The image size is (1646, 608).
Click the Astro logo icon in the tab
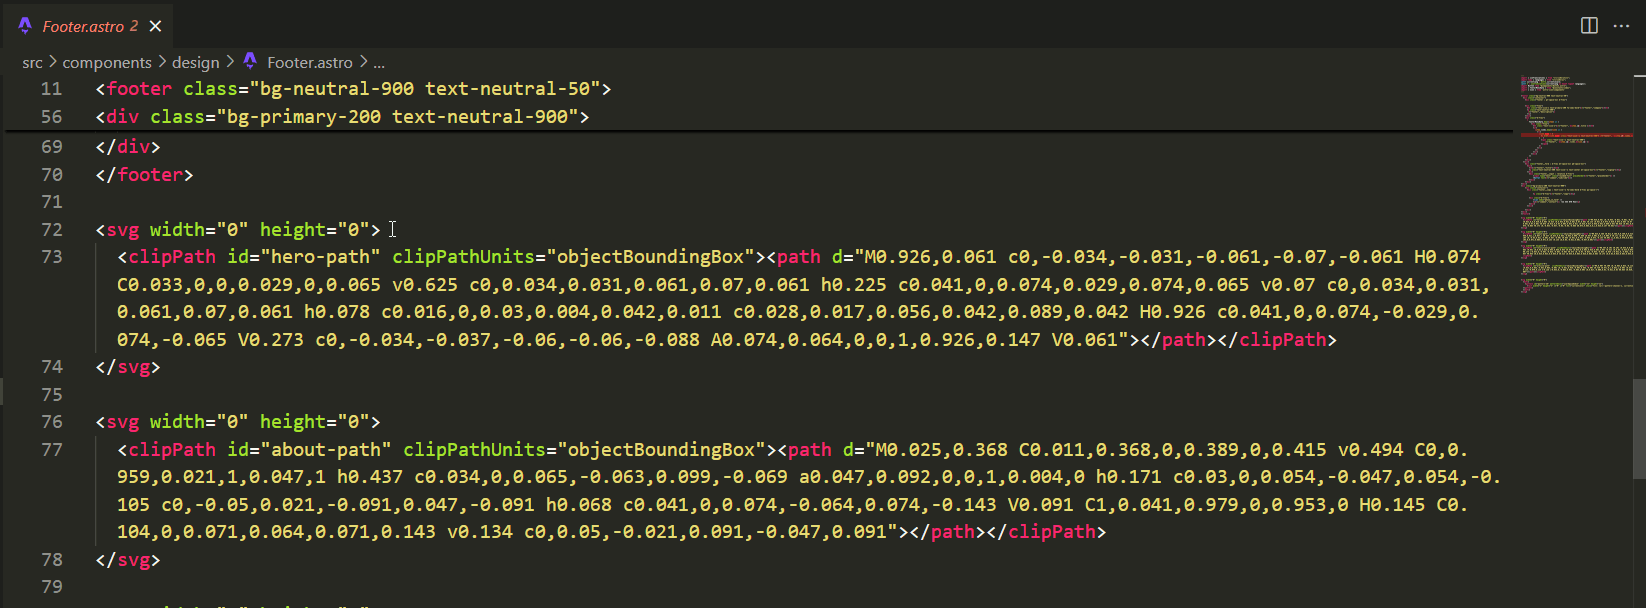click(x=25, y=26)
